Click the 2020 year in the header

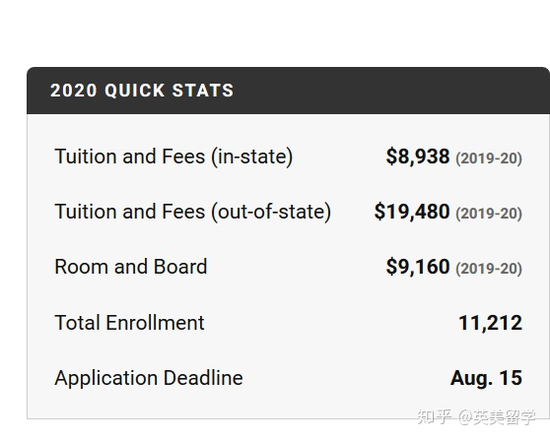73,90
